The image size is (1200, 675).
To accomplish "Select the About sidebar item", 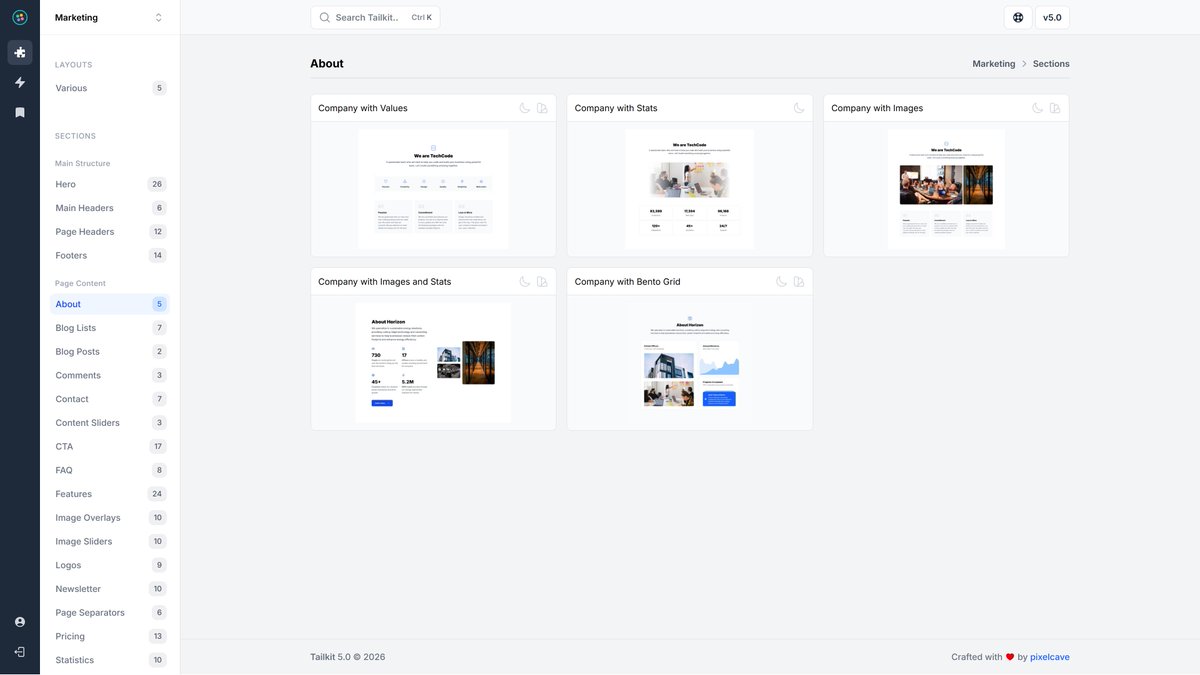I will click(x=110, y=304).
